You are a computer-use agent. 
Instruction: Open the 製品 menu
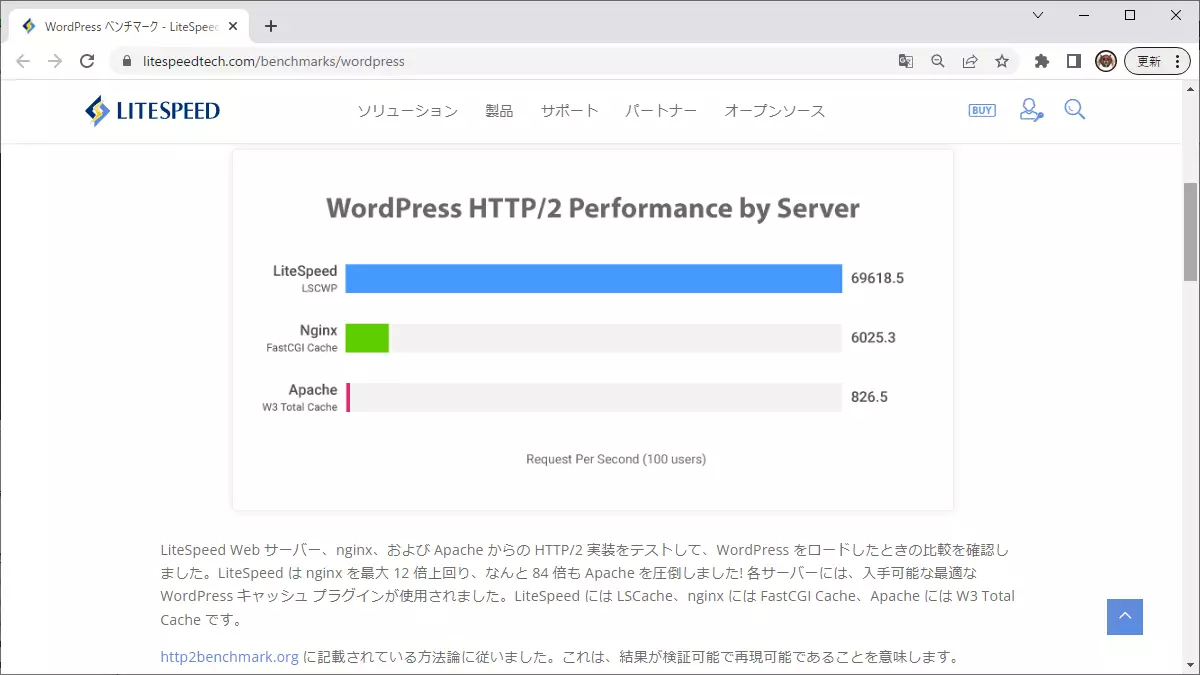tap(499, 111)
